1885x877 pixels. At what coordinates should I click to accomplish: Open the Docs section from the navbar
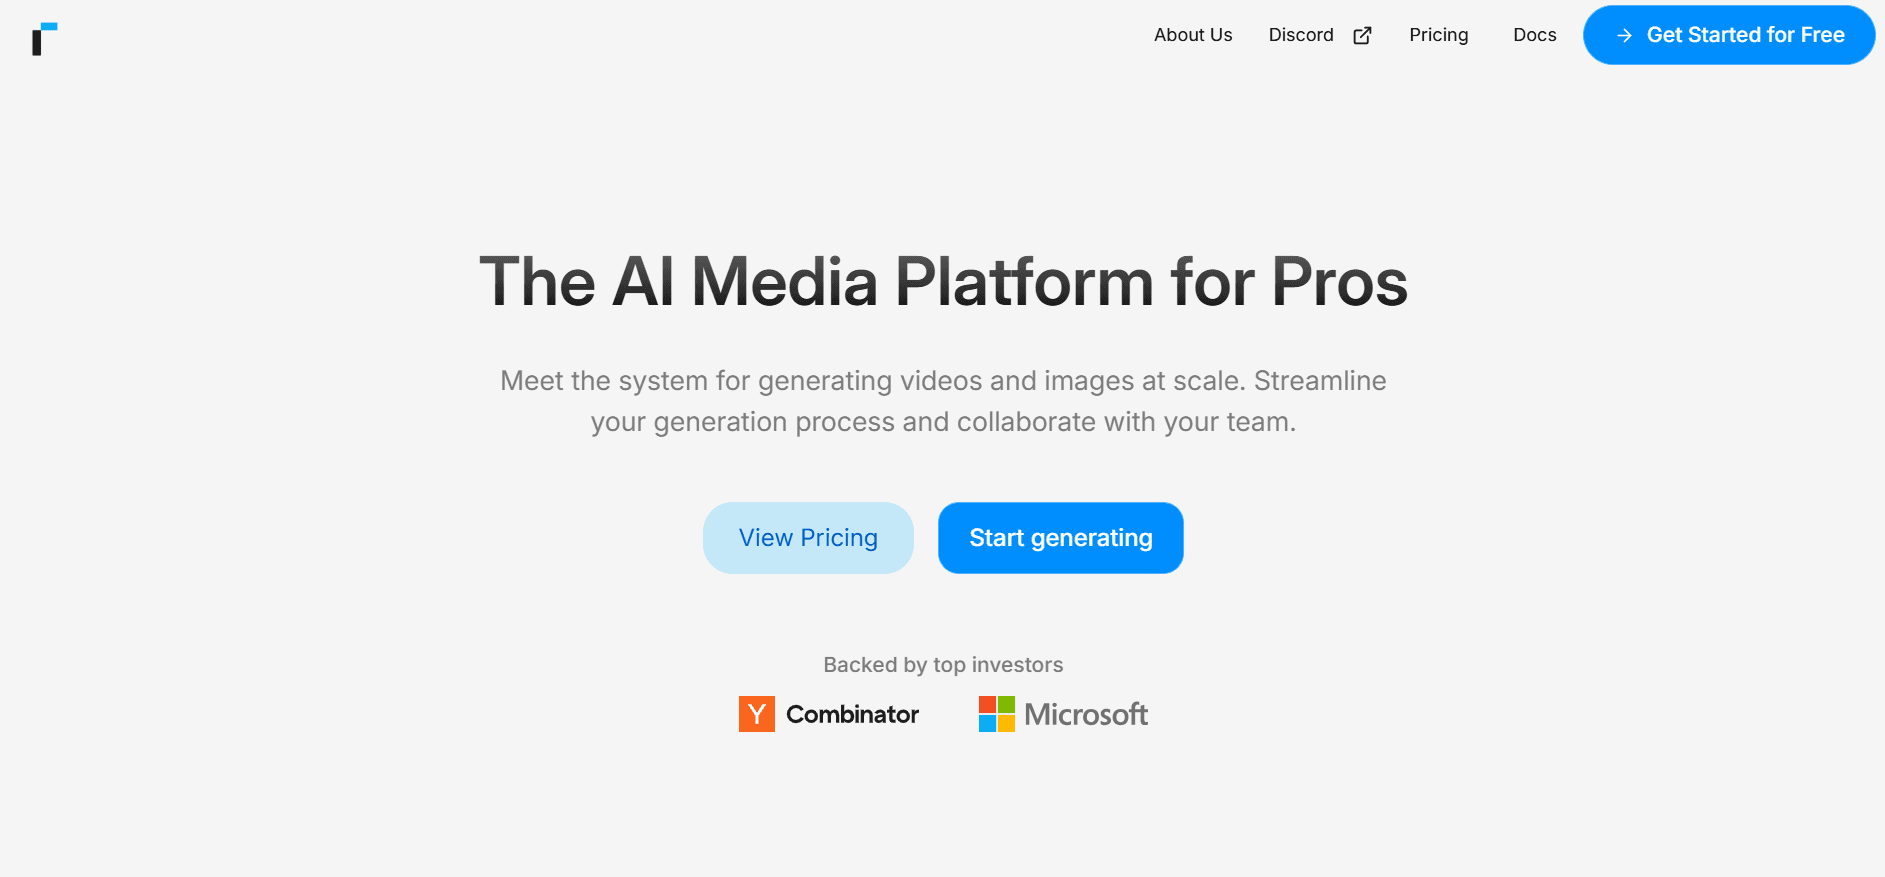(1534, 35)
